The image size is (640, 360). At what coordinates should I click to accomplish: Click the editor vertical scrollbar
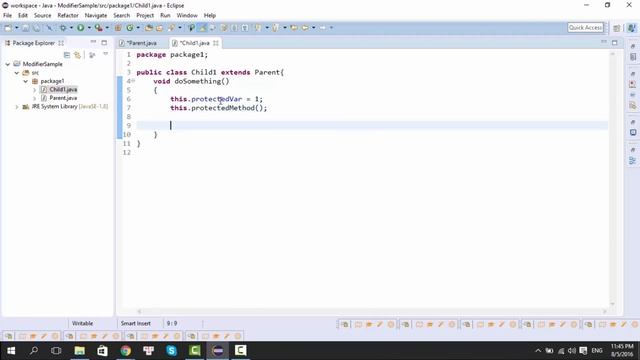click(612, 178)
